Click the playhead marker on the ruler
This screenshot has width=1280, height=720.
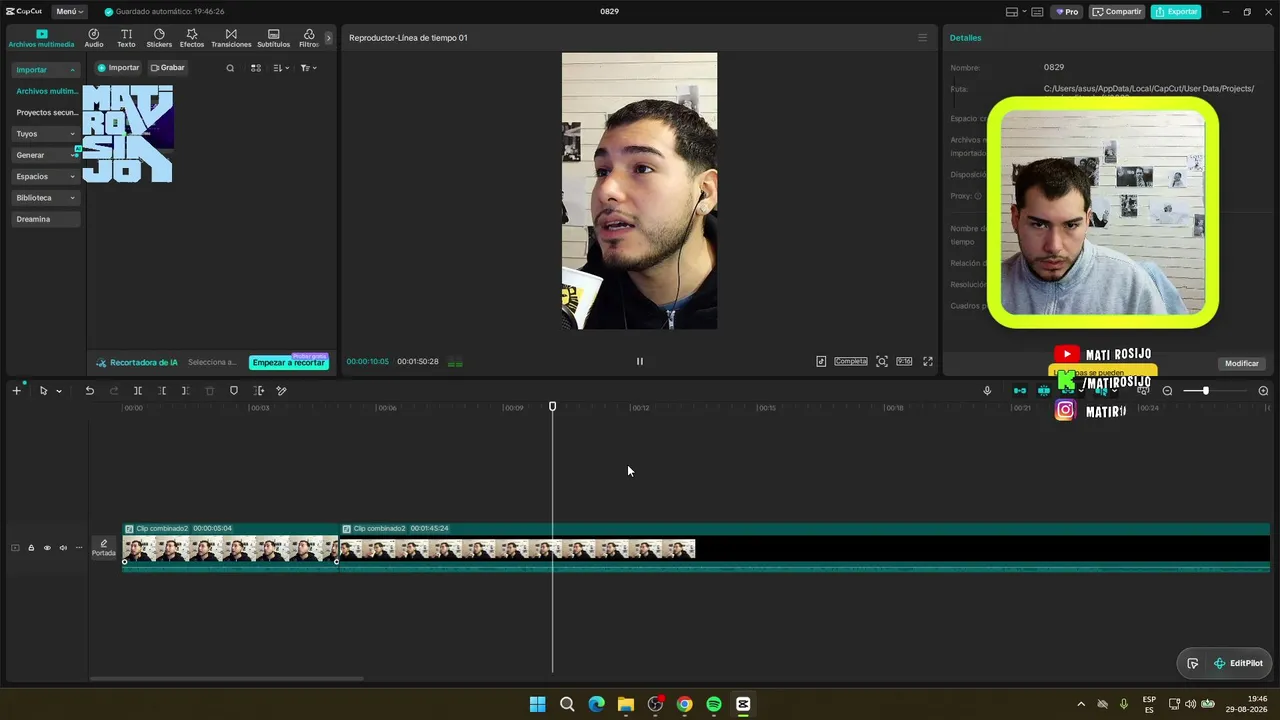tap(552, 407)
